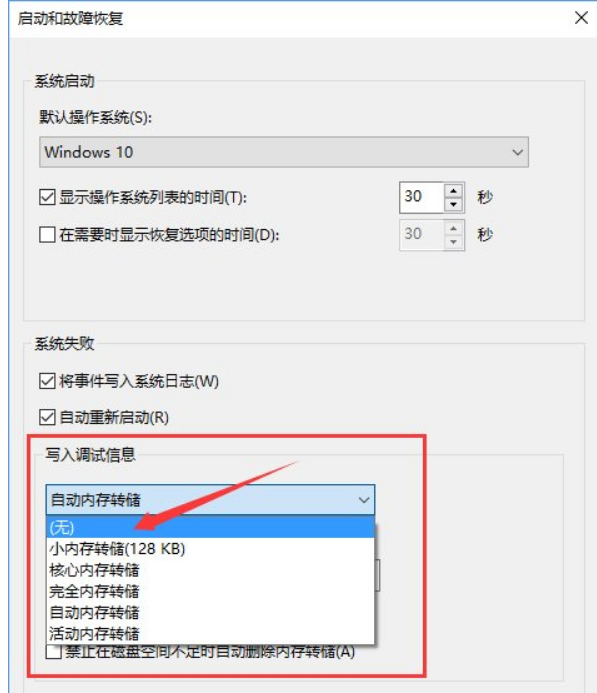Decrease OS list display time with down arrow
The height and width of the screenshot is (693, 597).
point(453,205)
